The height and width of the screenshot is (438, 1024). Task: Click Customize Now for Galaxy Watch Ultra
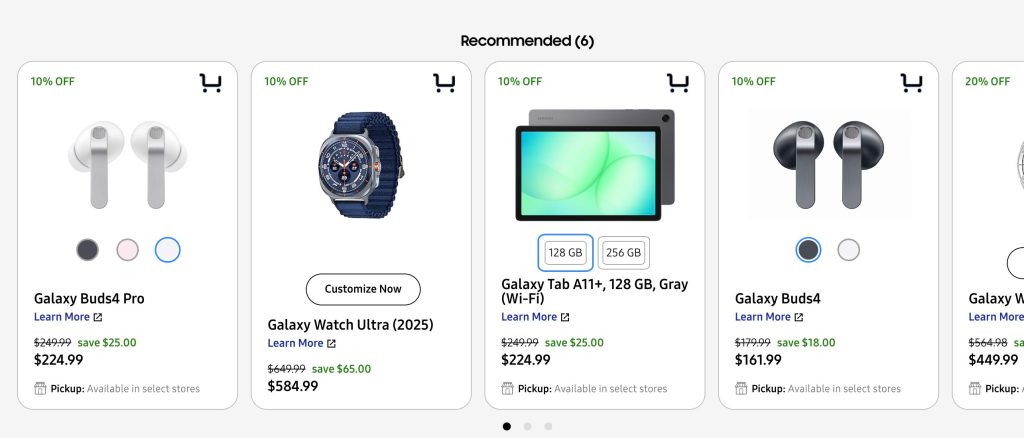click(x=363, y=289)
